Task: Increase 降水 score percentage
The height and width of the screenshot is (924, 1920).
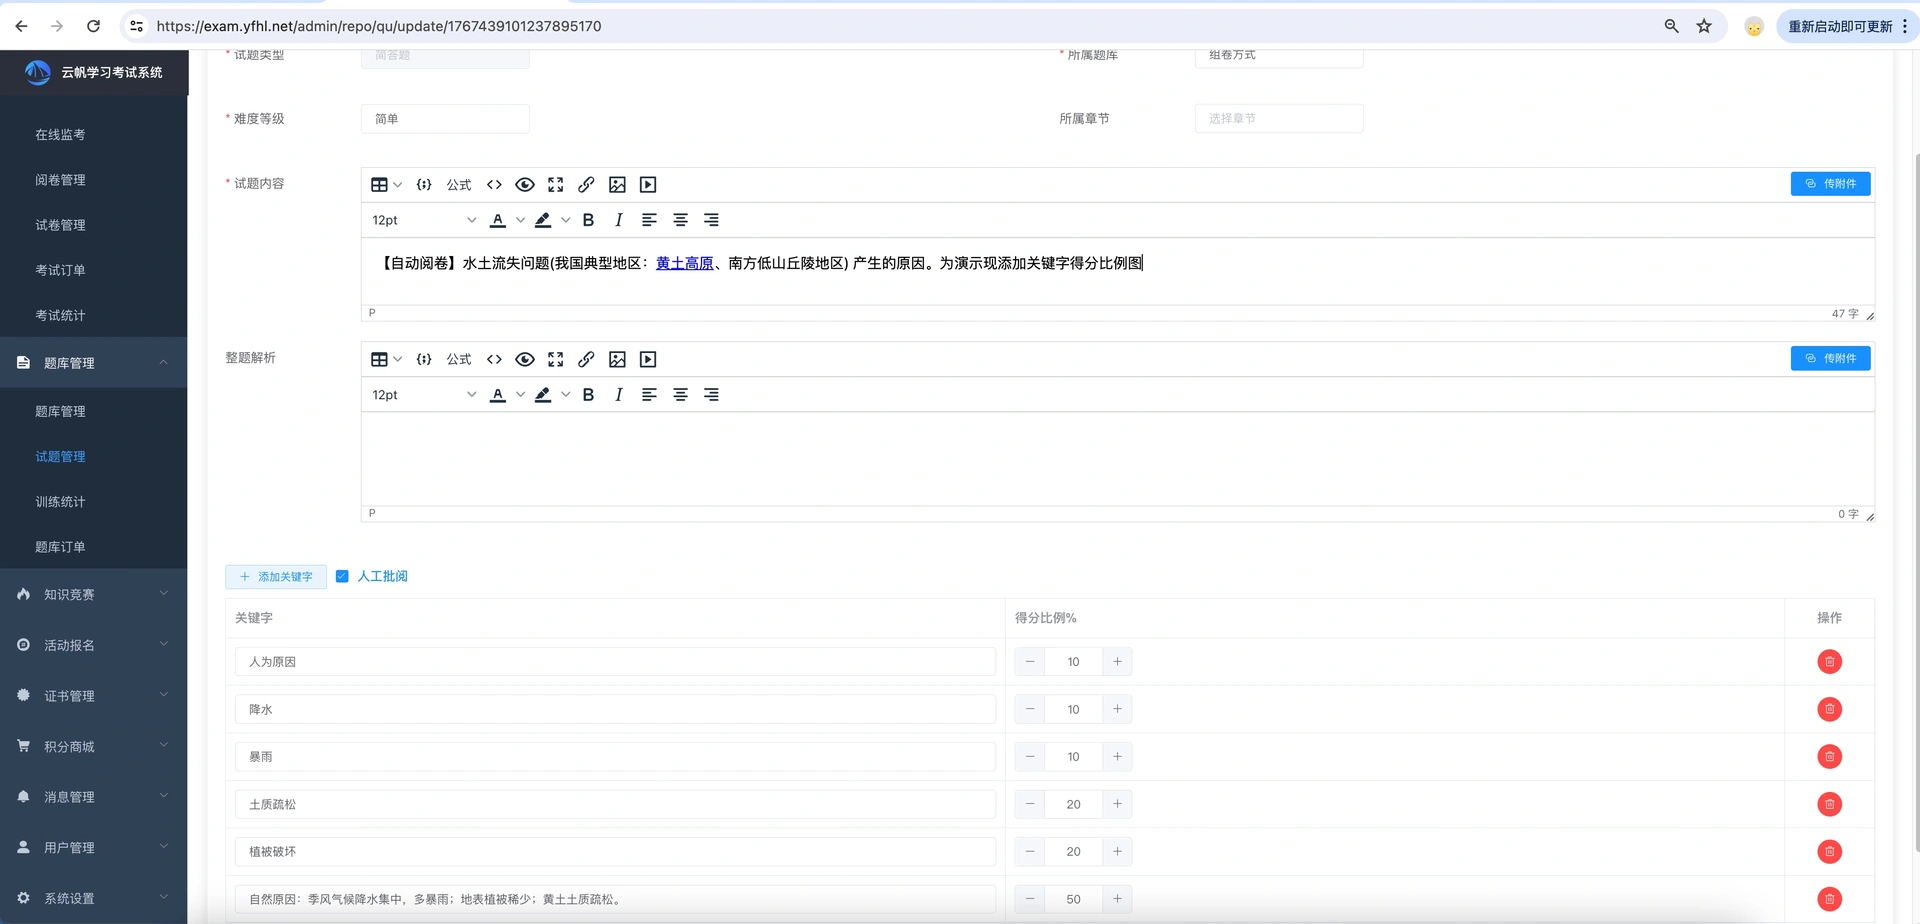Action: 1117,709
